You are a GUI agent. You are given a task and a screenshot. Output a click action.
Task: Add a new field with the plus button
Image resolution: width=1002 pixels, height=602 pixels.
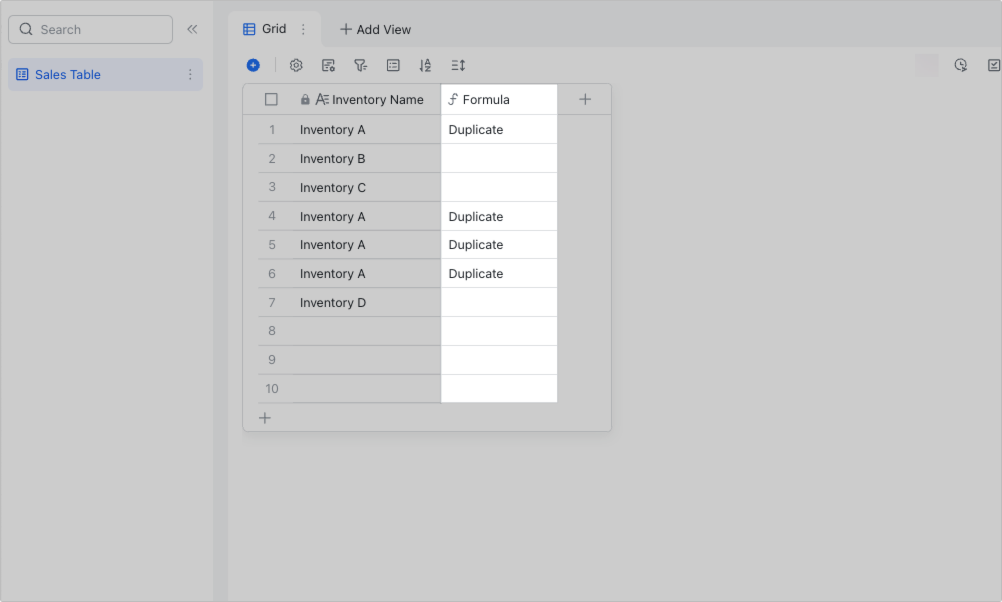(585, 99)
